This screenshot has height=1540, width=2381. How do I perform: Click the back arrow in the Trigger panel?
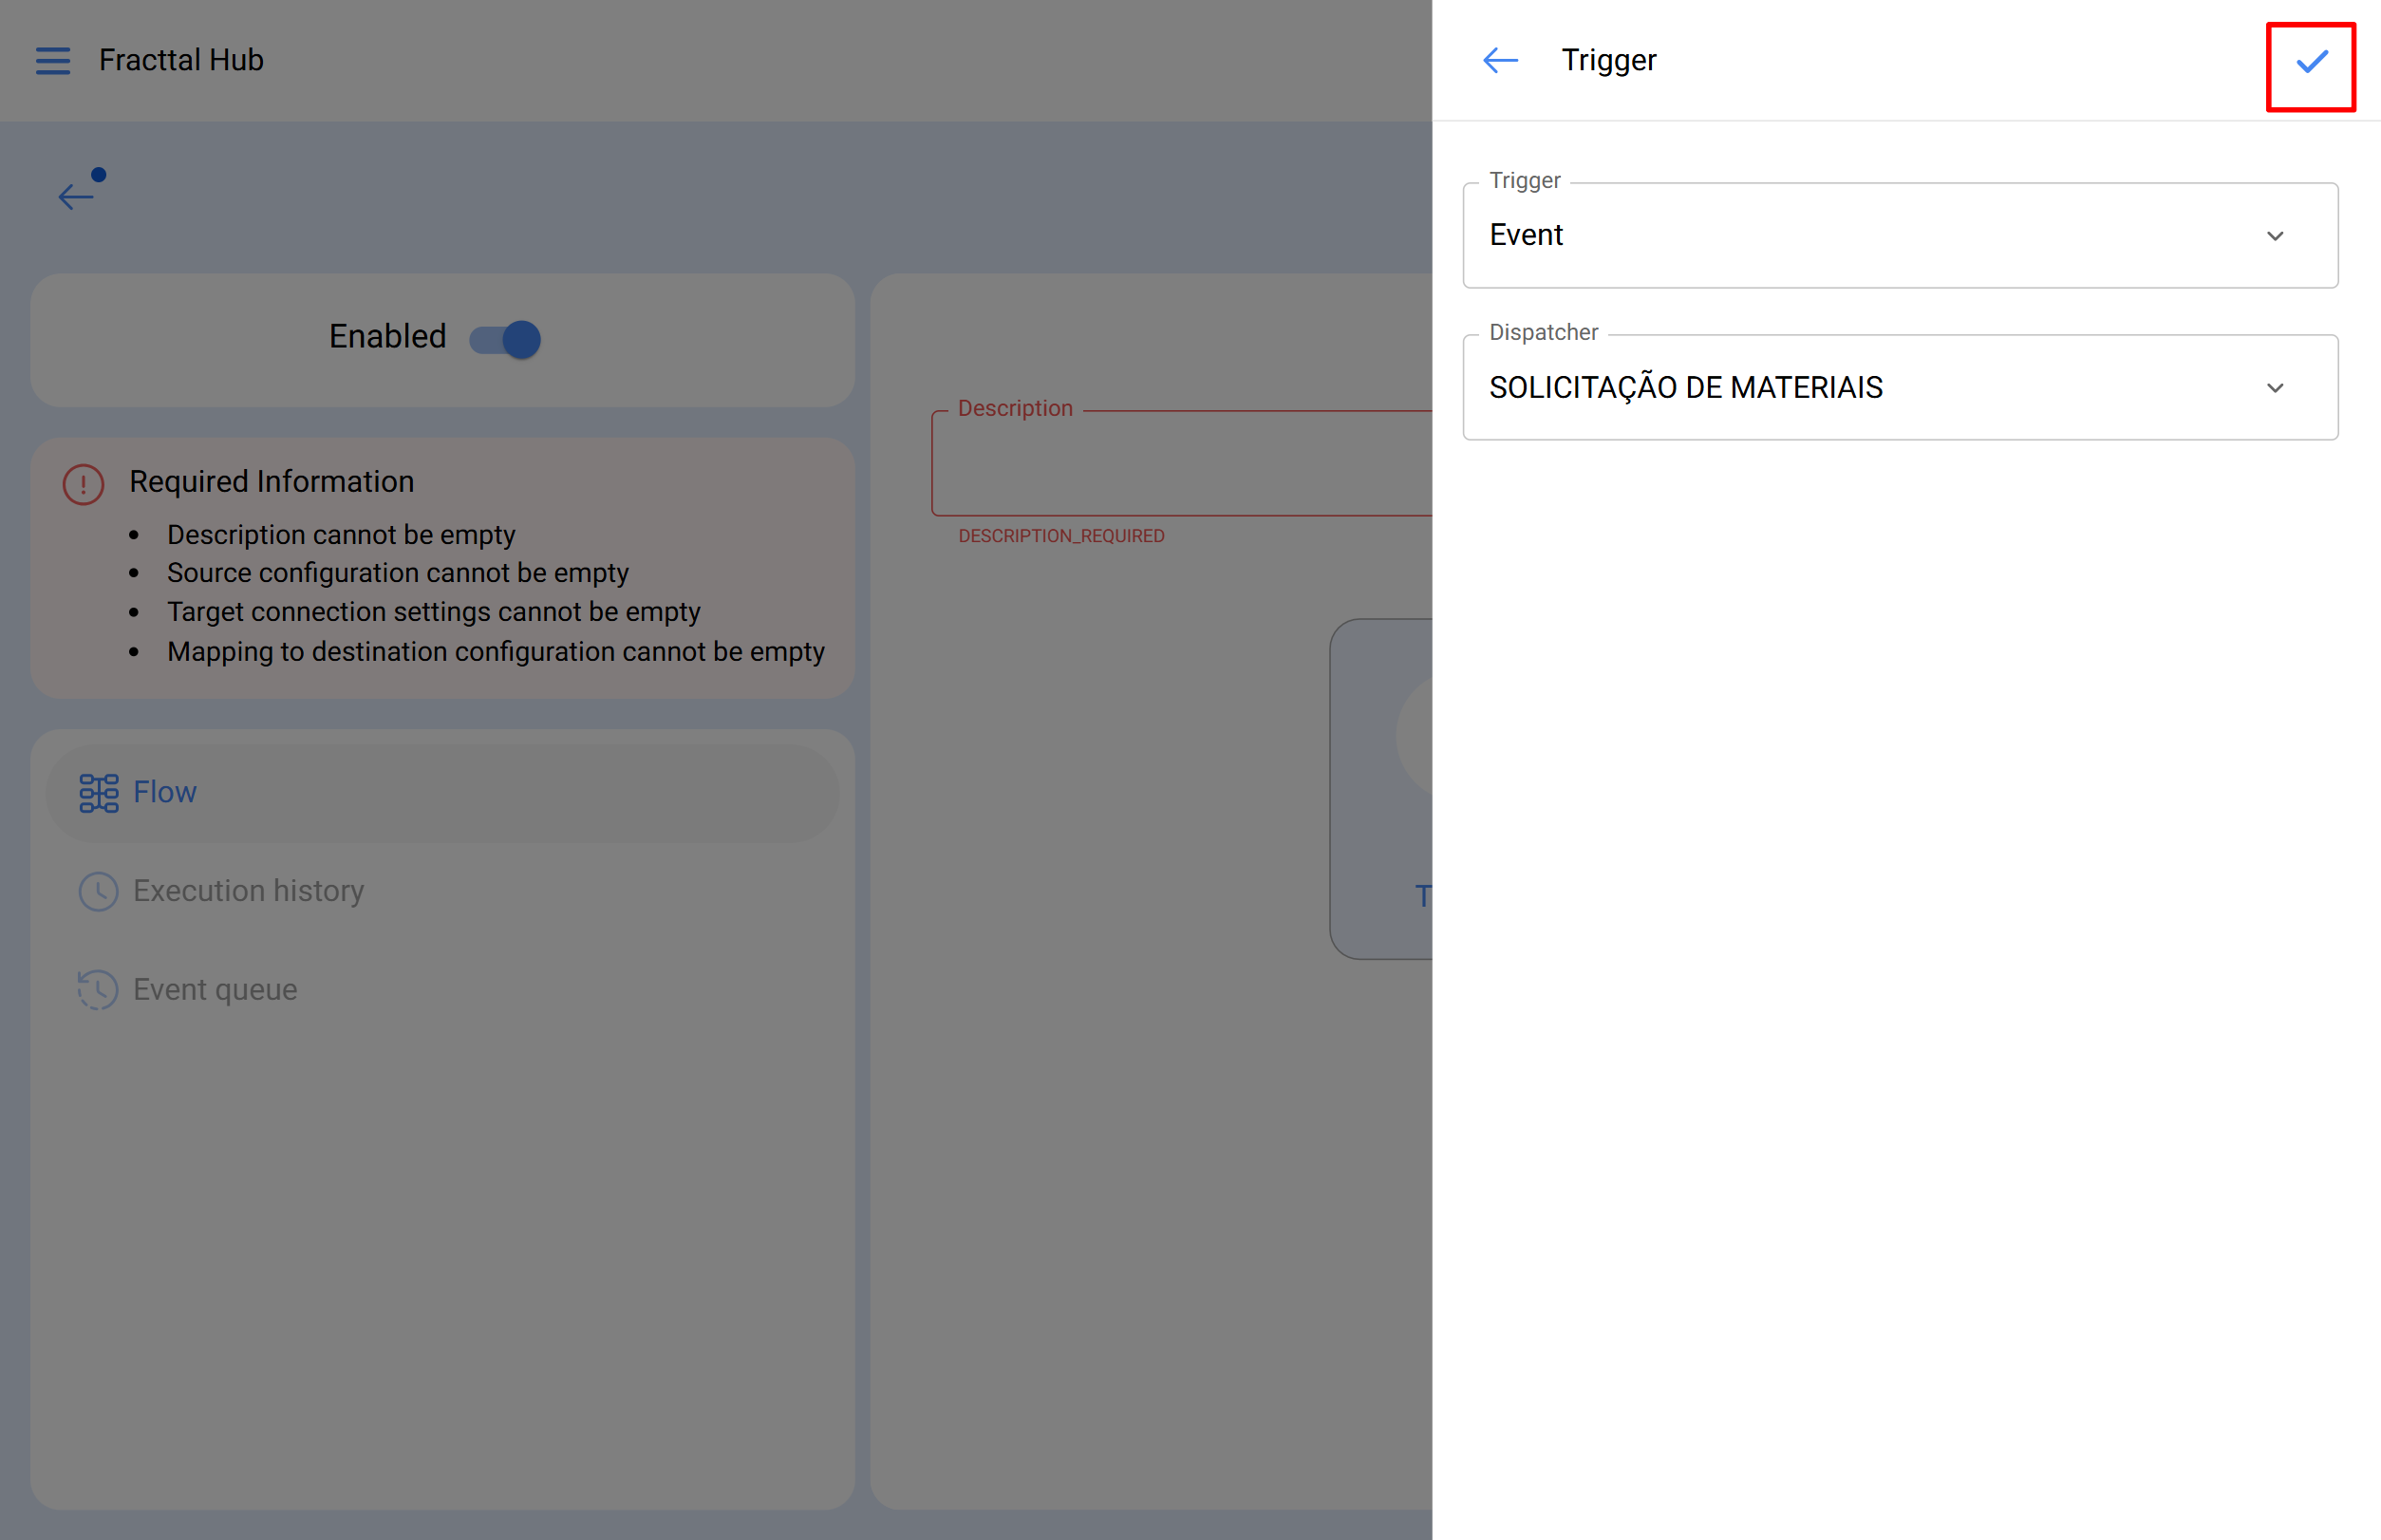1498,60
